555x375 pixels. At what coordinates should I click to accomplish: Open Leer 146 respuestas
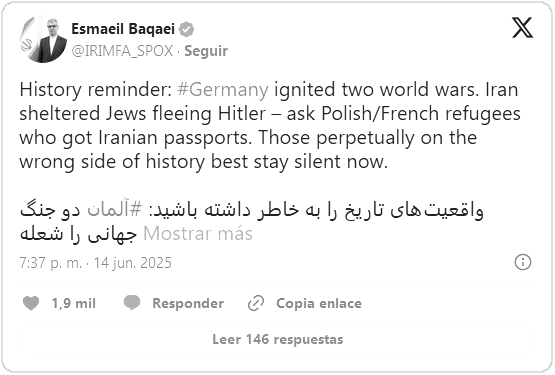pos(278,339)
